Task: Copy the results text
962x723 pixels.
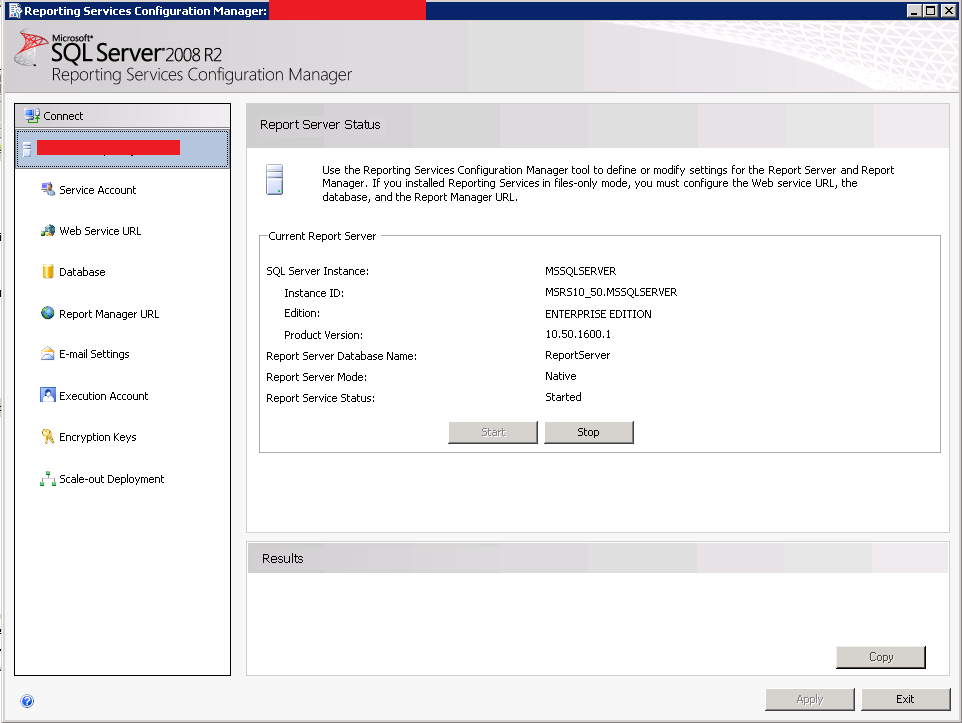Action: pyautogui.click(x=881, y=657)
